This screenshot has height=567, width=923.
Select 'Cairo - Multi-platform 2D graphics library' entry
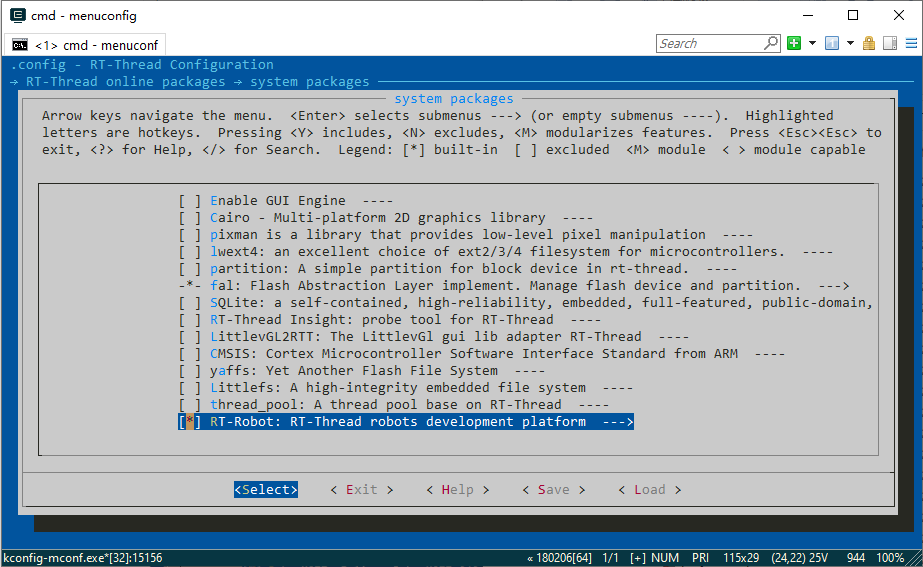click(x=378, y=218)
